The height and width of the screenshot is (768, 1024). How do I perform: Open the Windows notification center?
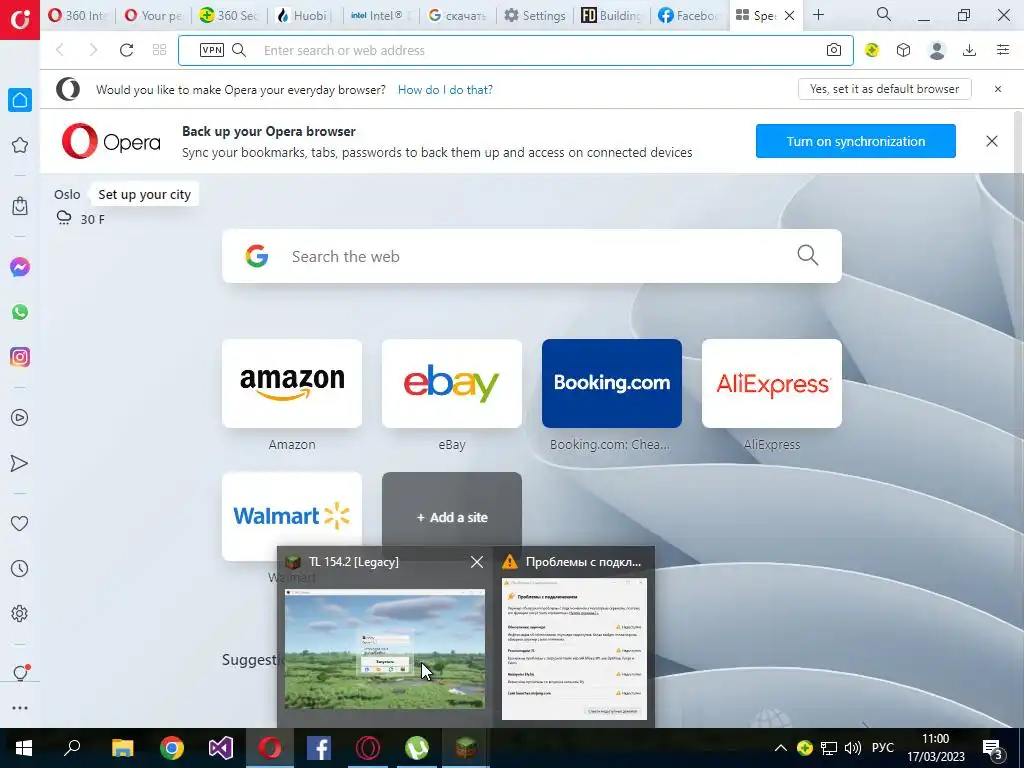pyautogui.click(x=993, y=748)
